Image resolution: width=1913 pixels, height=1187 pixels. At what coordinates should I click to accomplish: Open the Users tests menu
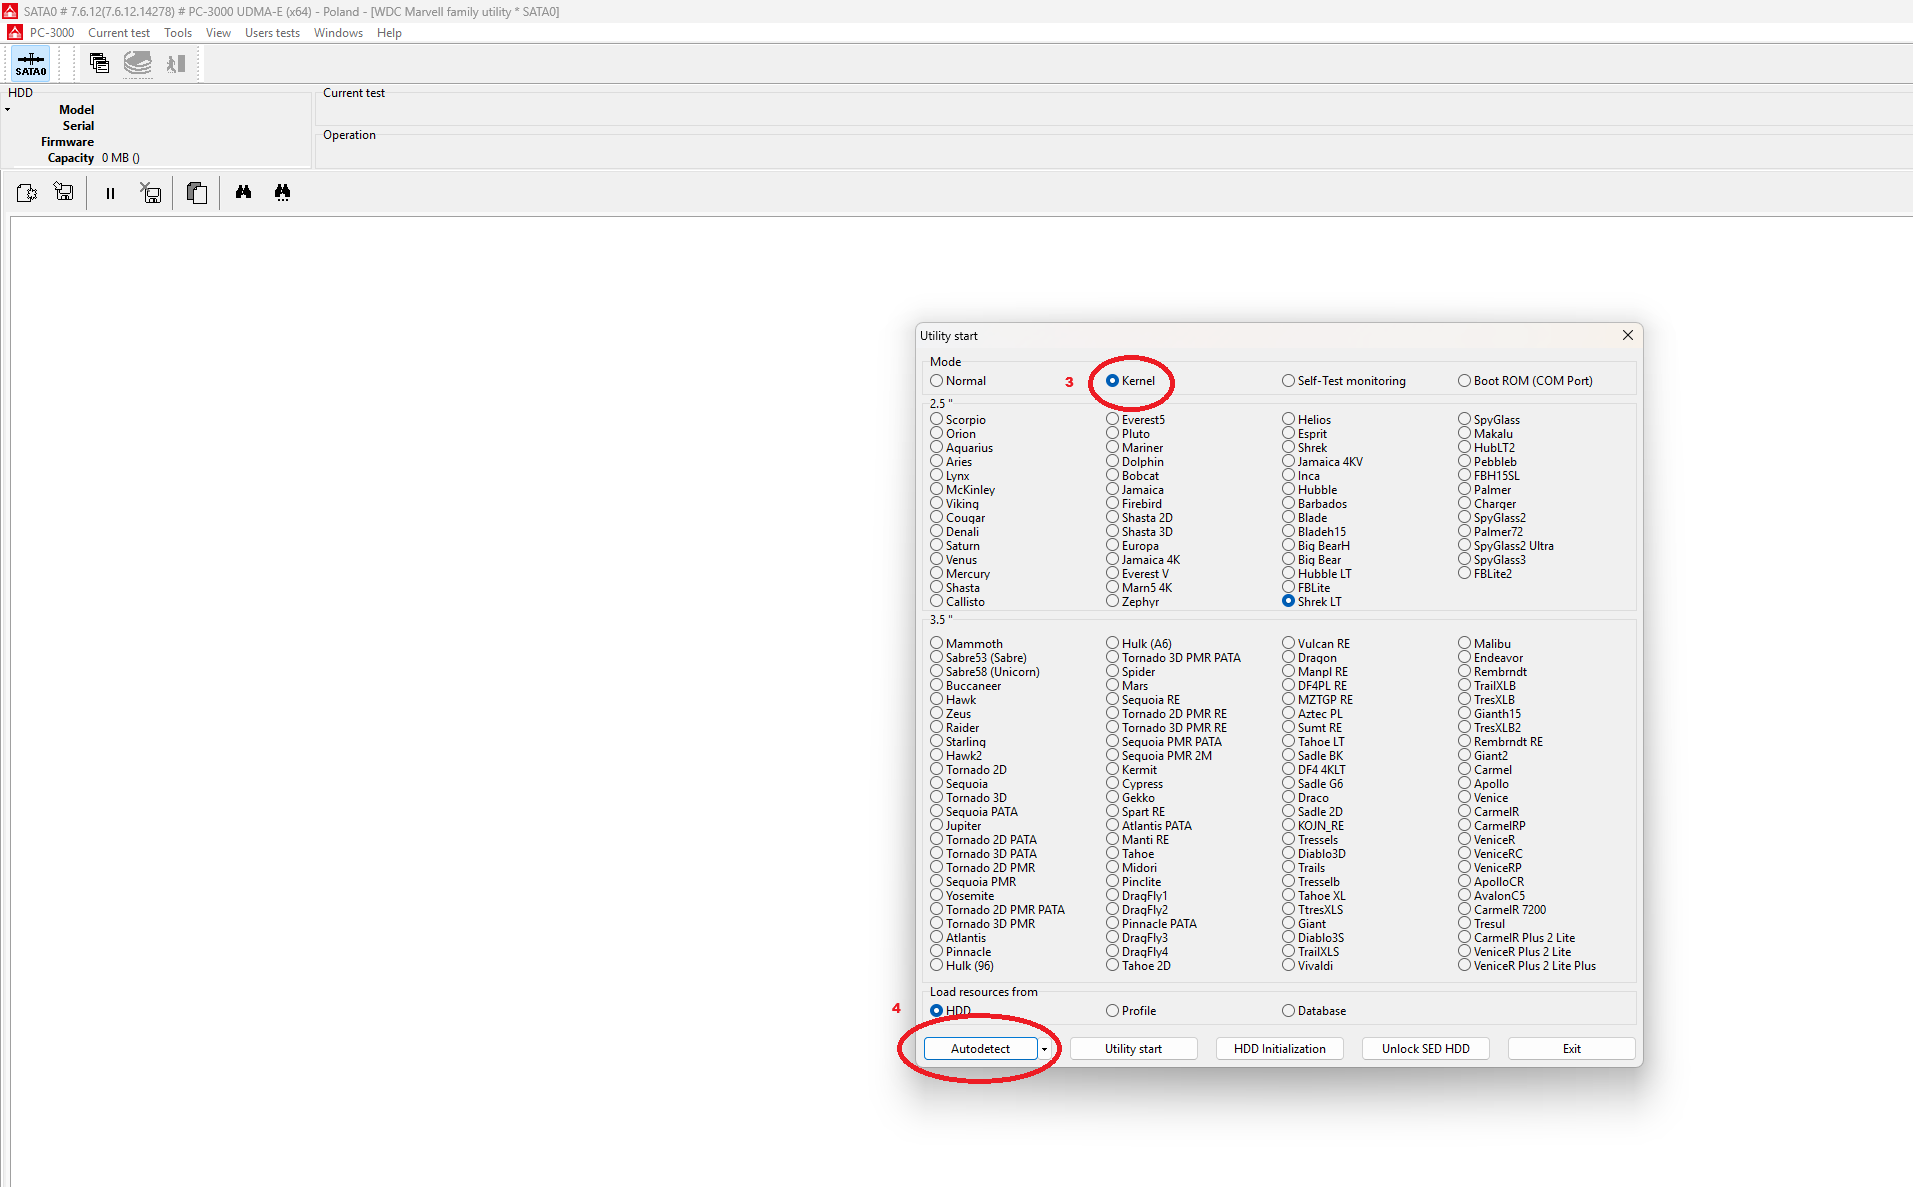tap(272, 33)
